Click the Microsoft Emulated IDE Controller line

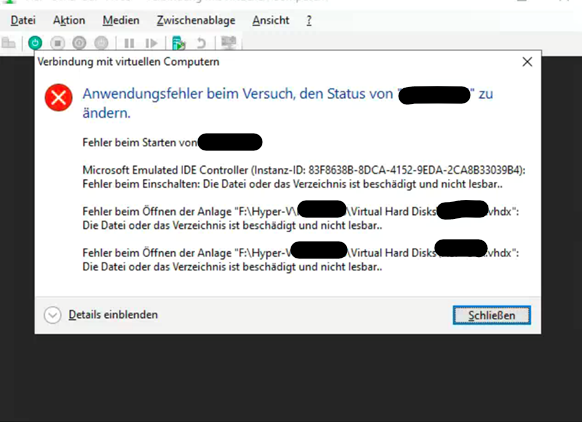[x=304, y=170]
